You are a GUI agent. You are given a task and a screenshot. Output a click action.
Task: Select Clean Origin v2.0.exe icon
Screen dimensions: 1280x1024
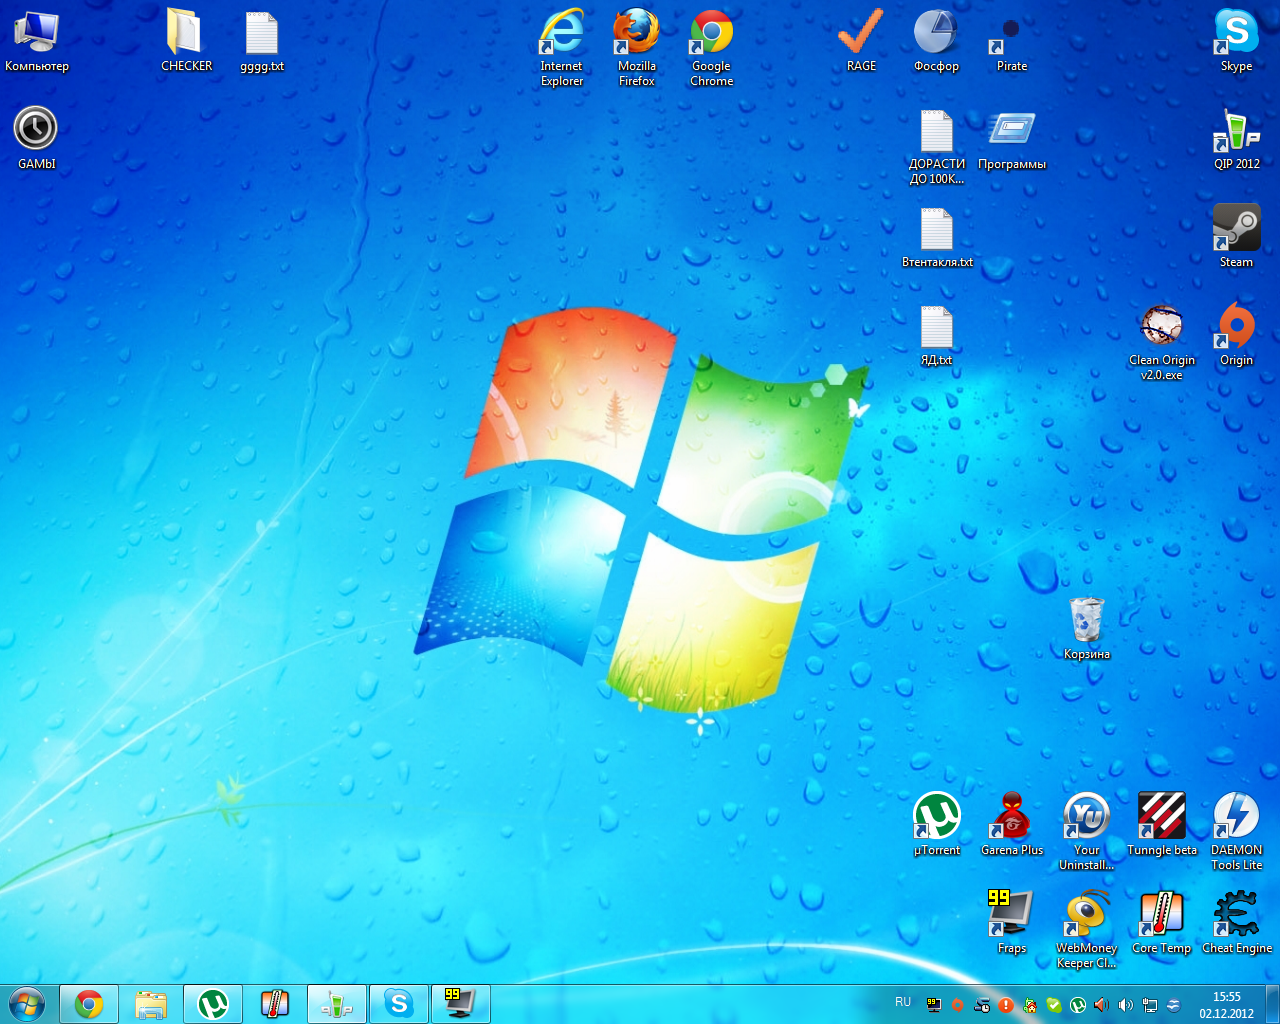pos(1162,342)
